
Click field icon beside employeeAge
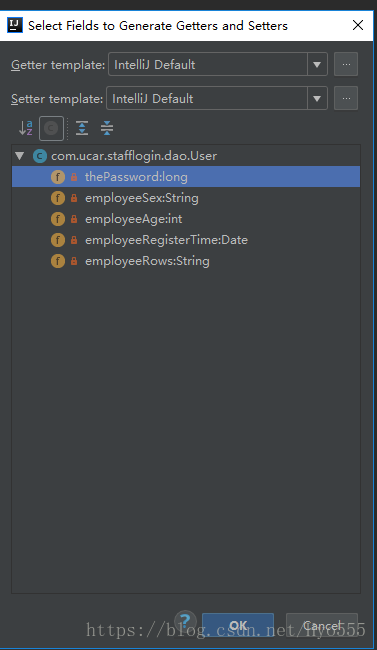pyautogui.click(x=58, y=219)
